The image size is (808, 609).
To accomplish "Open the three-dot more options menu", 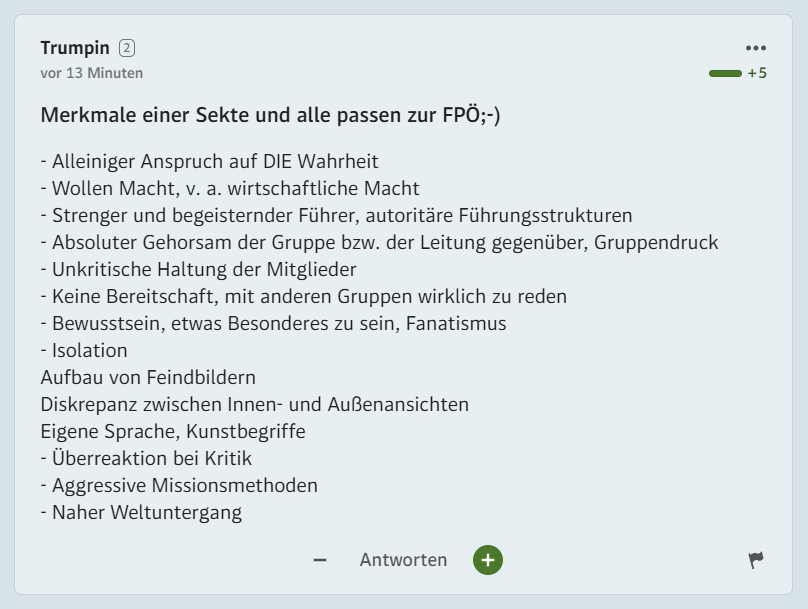I will pyautogui.click(x=755, y=48).
